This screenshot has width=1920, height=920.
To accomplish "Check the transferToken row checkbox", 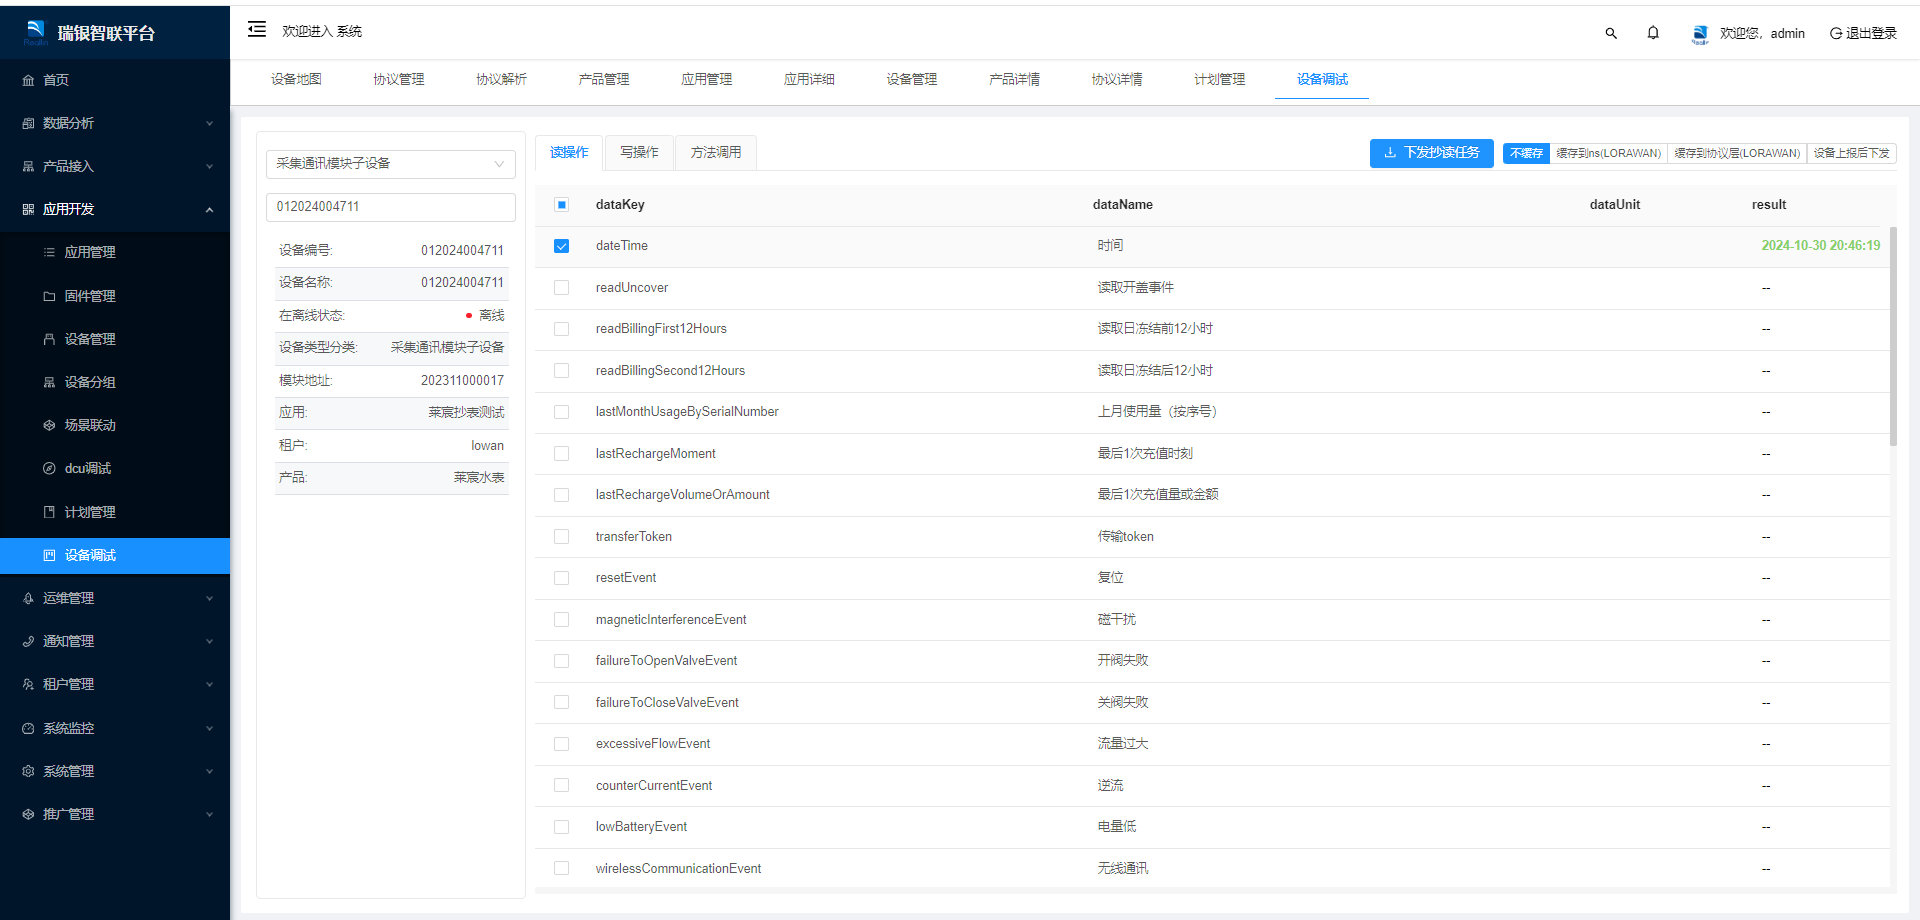I will [561, 537].
